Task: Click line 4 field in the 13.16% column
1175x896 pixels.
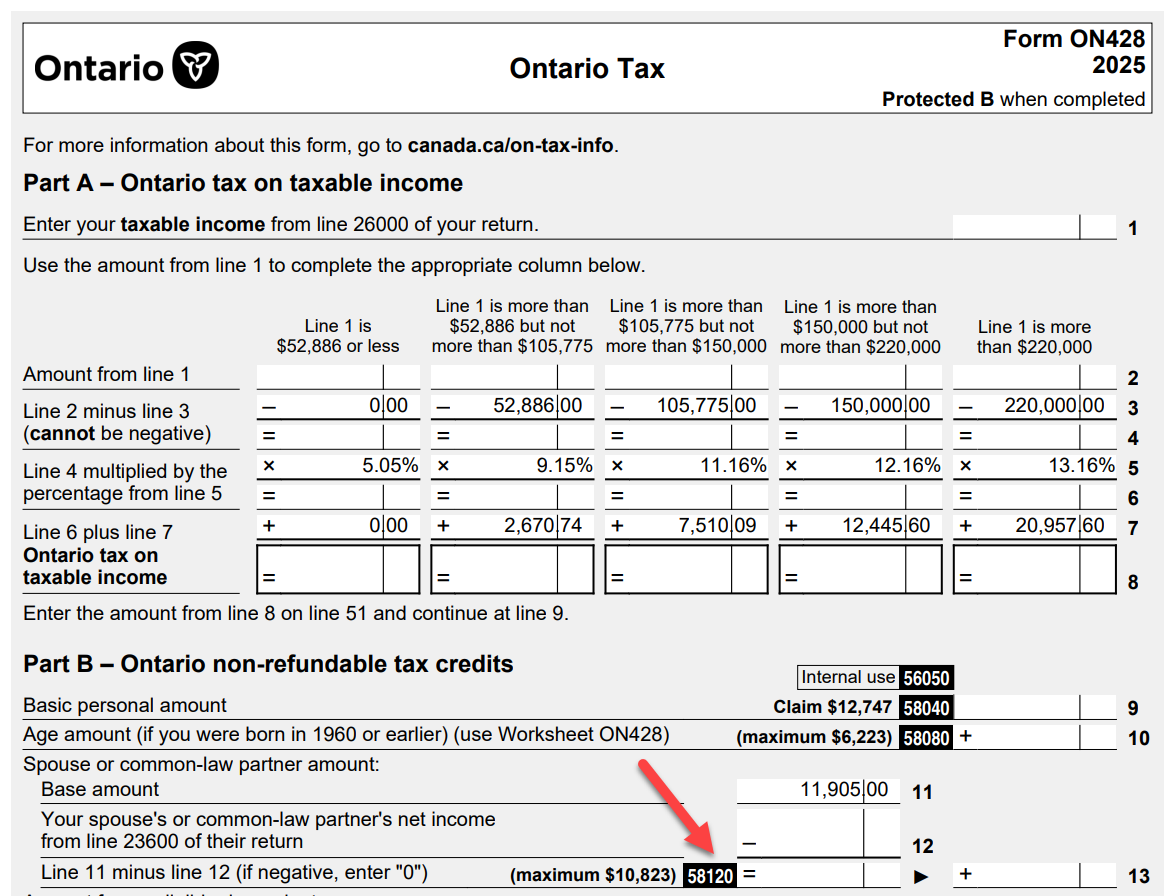Action: [x=1034, y=437]
